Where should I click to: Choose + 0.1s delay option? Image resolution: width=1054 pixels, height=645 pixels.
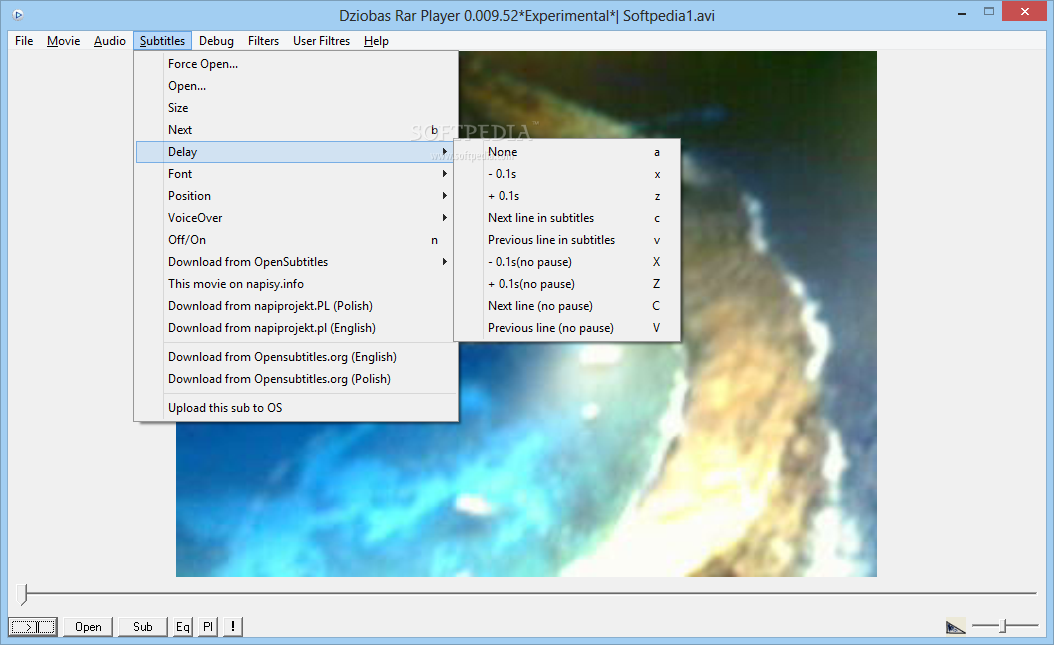(x=567, y=196)
